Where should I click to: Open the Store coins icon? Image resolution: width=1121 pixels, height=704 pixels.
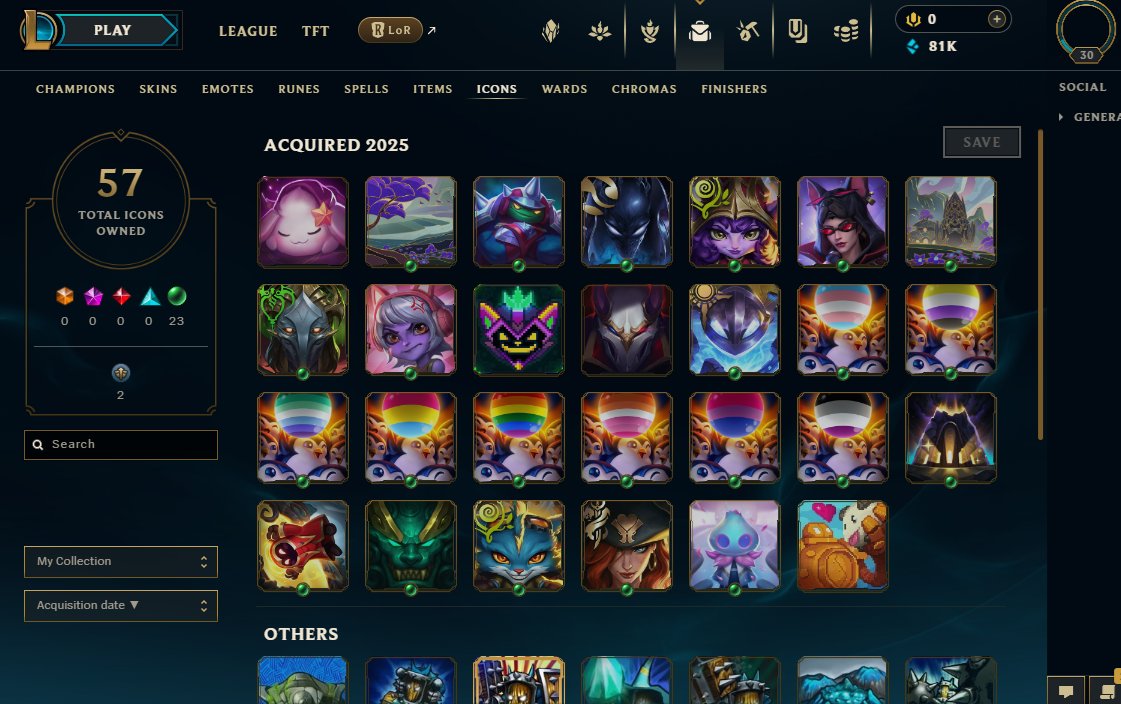[846, 31]
